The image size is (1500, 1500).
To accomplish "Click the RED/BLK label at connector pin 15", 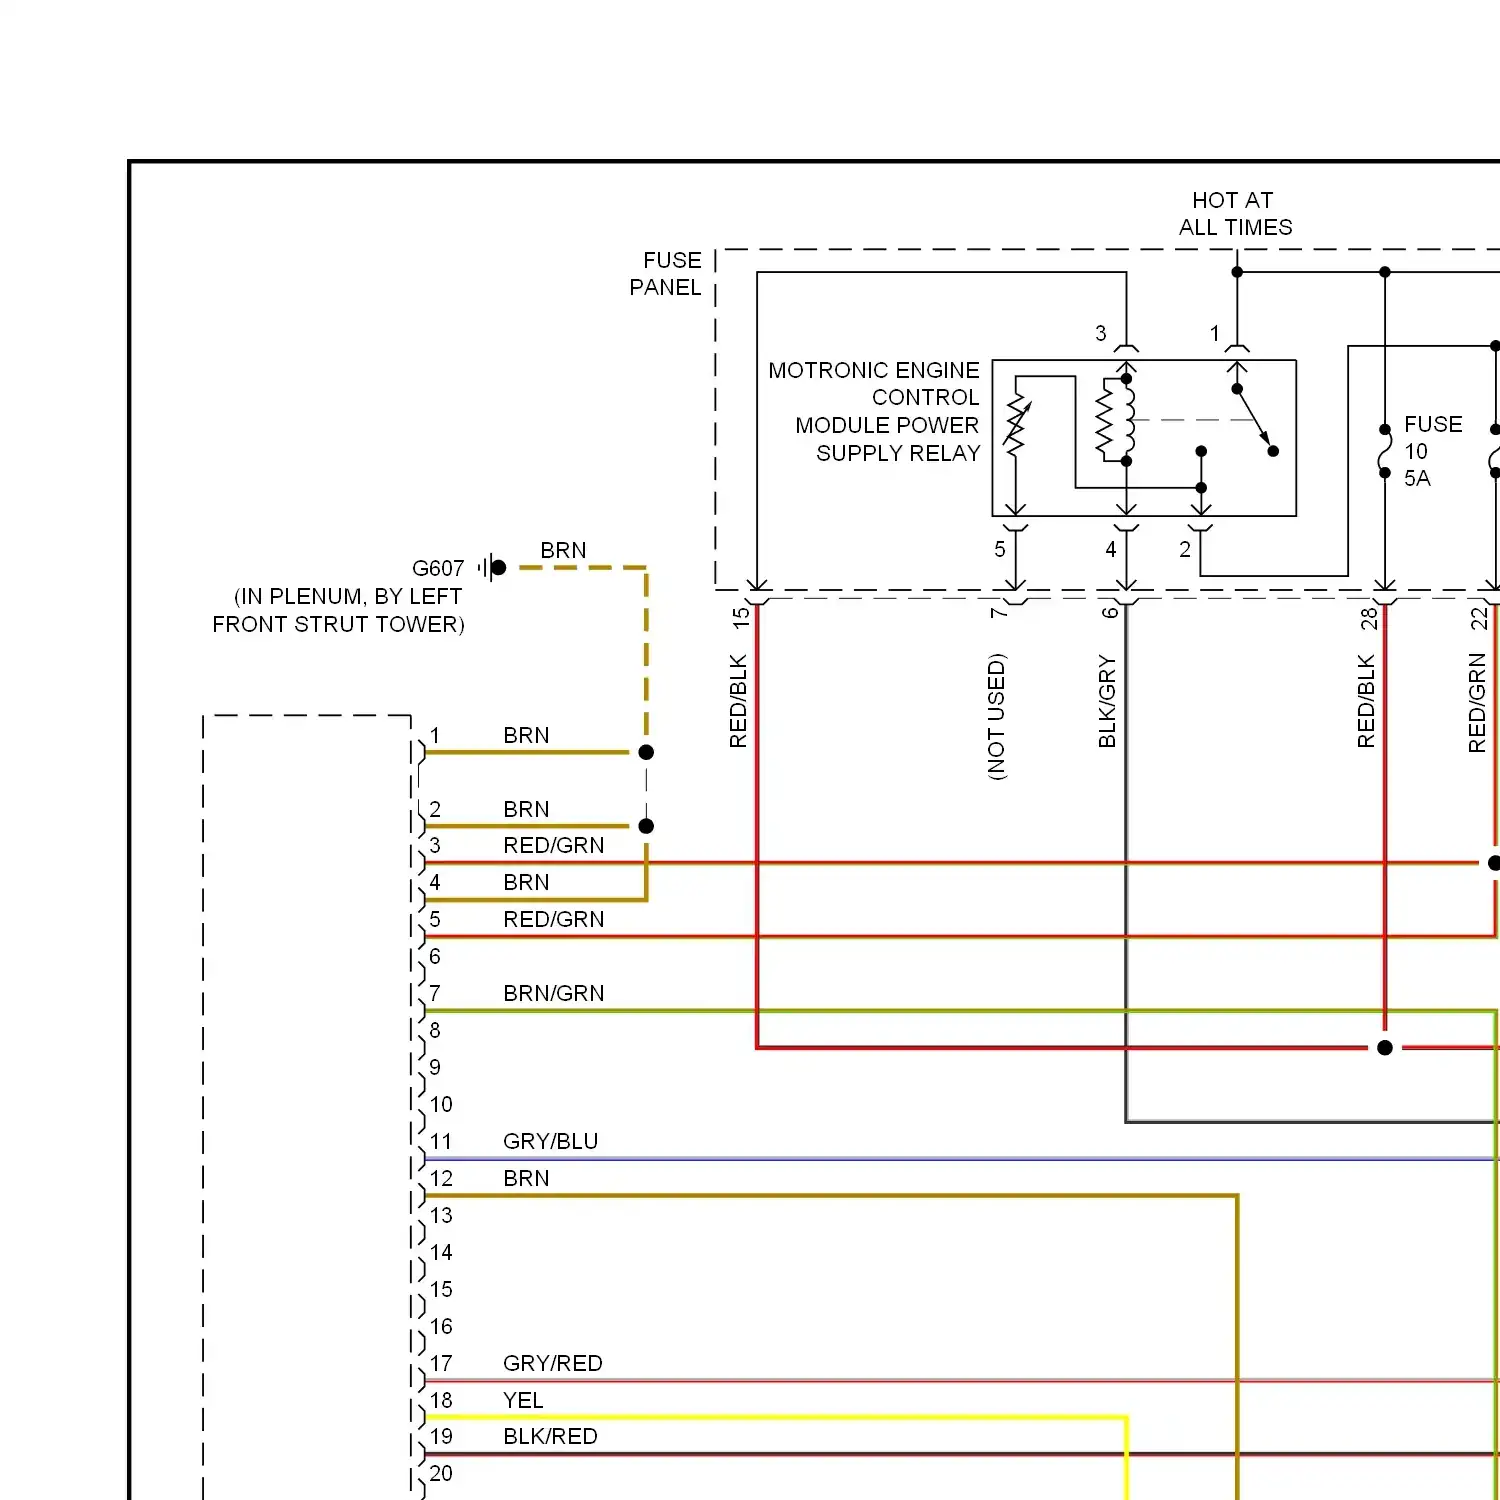I will (738, 701).
